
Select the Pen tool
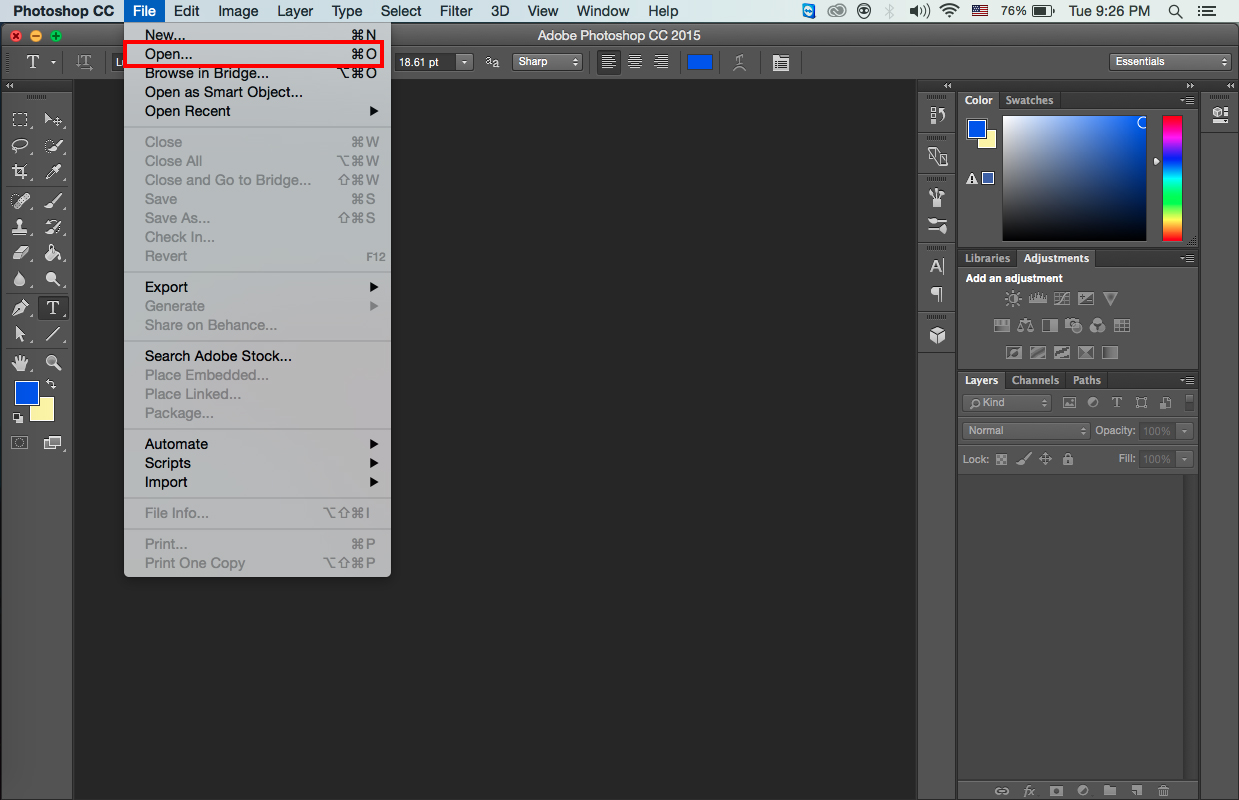[20, 308]
